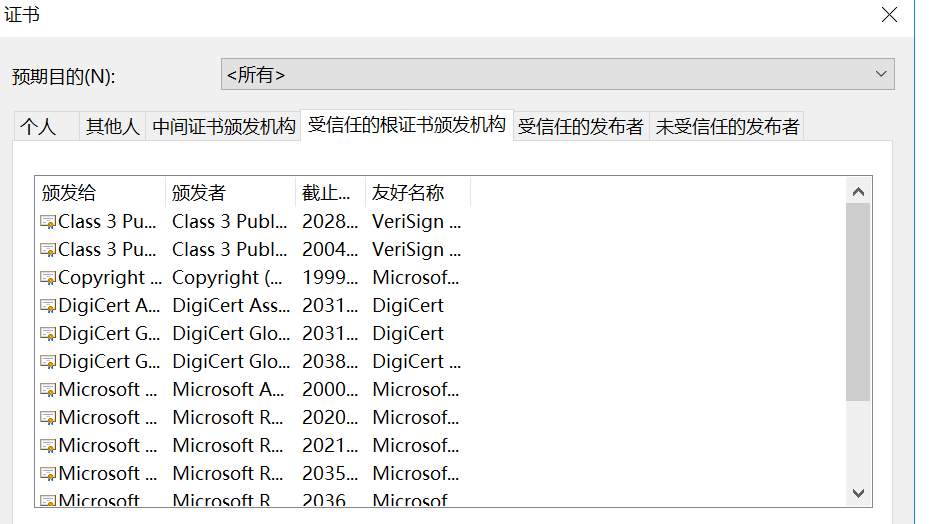Click certificate icon of DigiCert Glo... 2031 row

coord(48,334)
